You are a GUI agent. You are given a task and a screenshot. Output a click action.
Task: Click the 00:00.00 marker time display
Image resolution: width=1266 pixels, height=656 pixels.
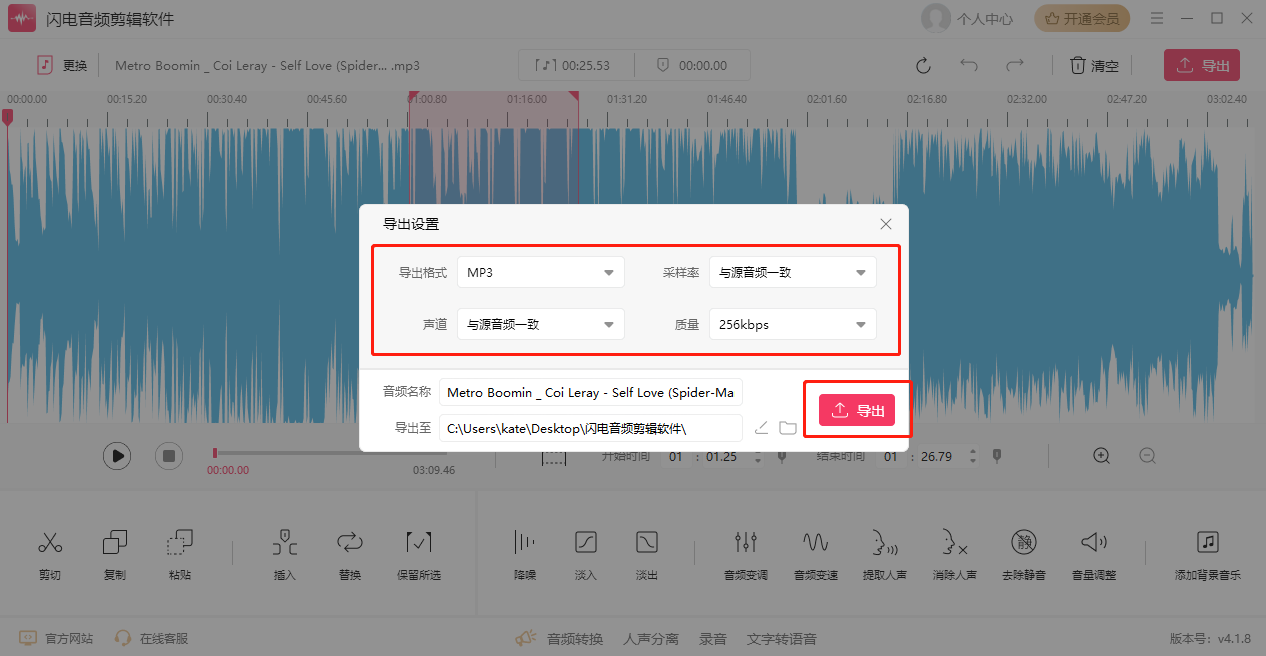[x=693, y=65]
